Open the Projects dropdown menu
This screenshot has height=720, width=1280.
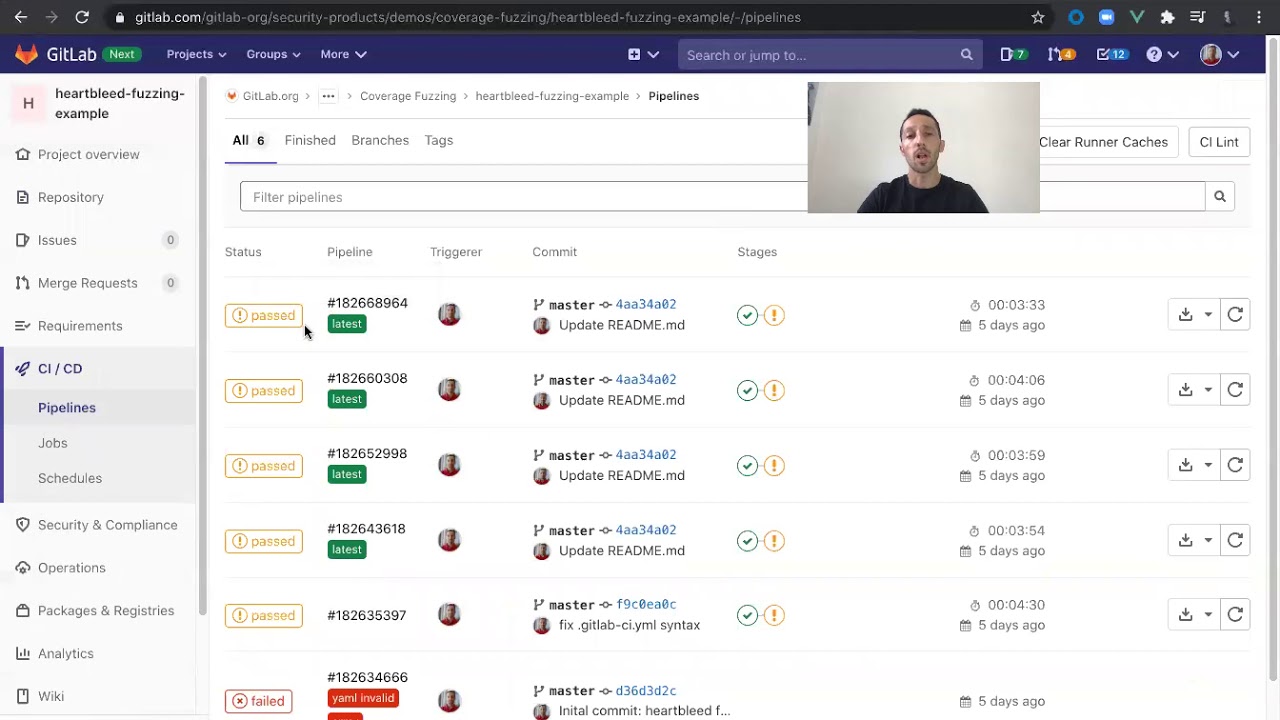coord(196,54)
